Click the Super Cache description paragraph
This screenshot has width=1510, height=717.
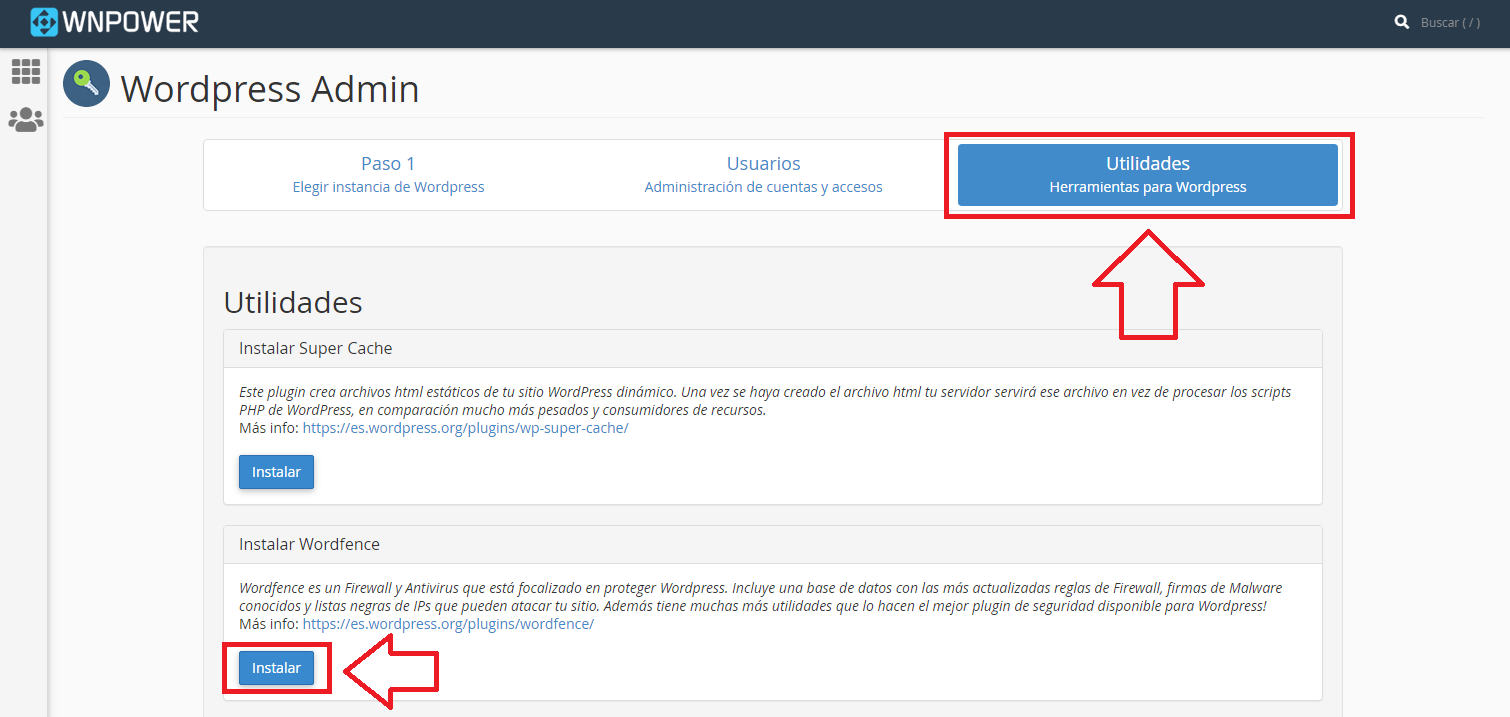click(763, 401)
